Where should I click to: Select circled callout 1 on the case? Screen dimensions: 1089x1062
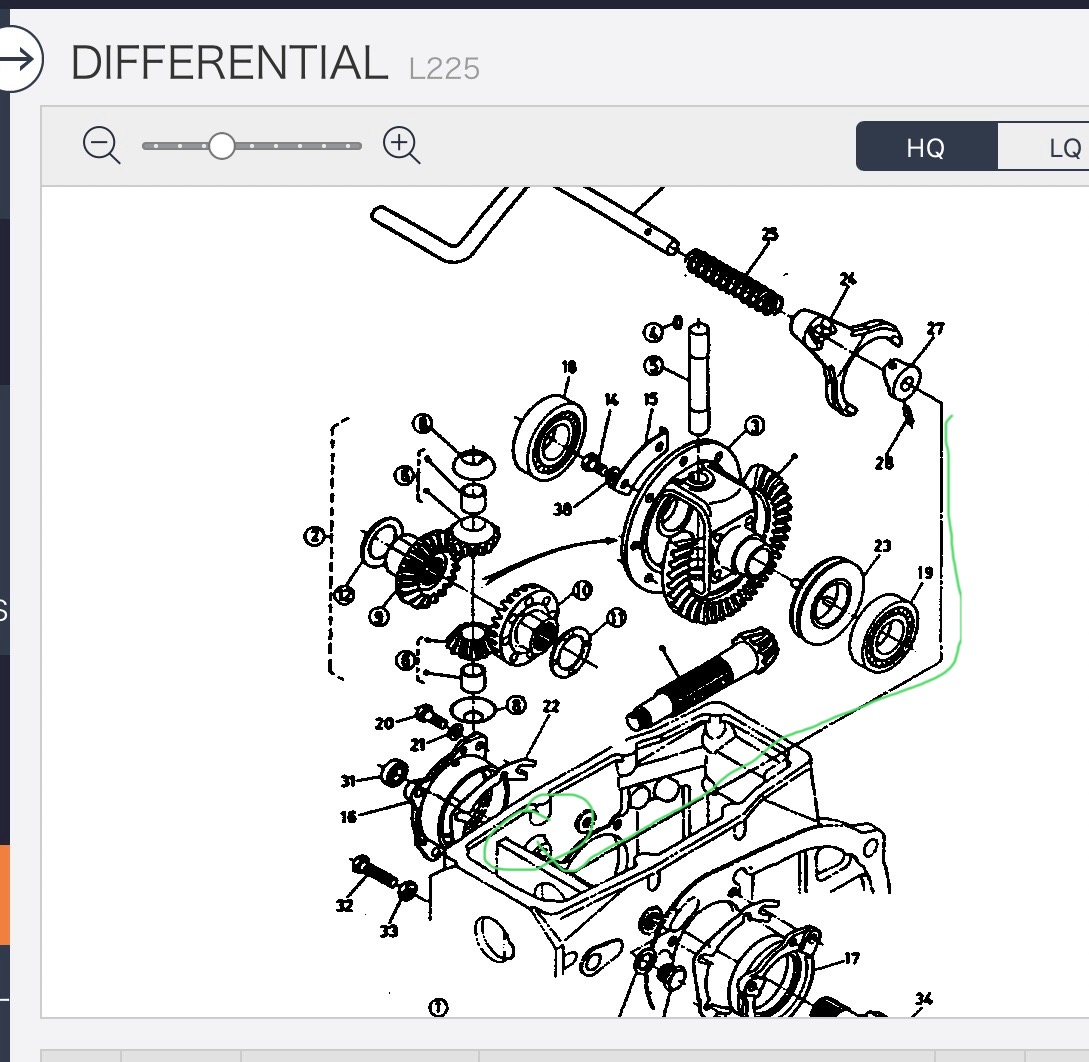pyautogui.click(x=438, y=1006)
